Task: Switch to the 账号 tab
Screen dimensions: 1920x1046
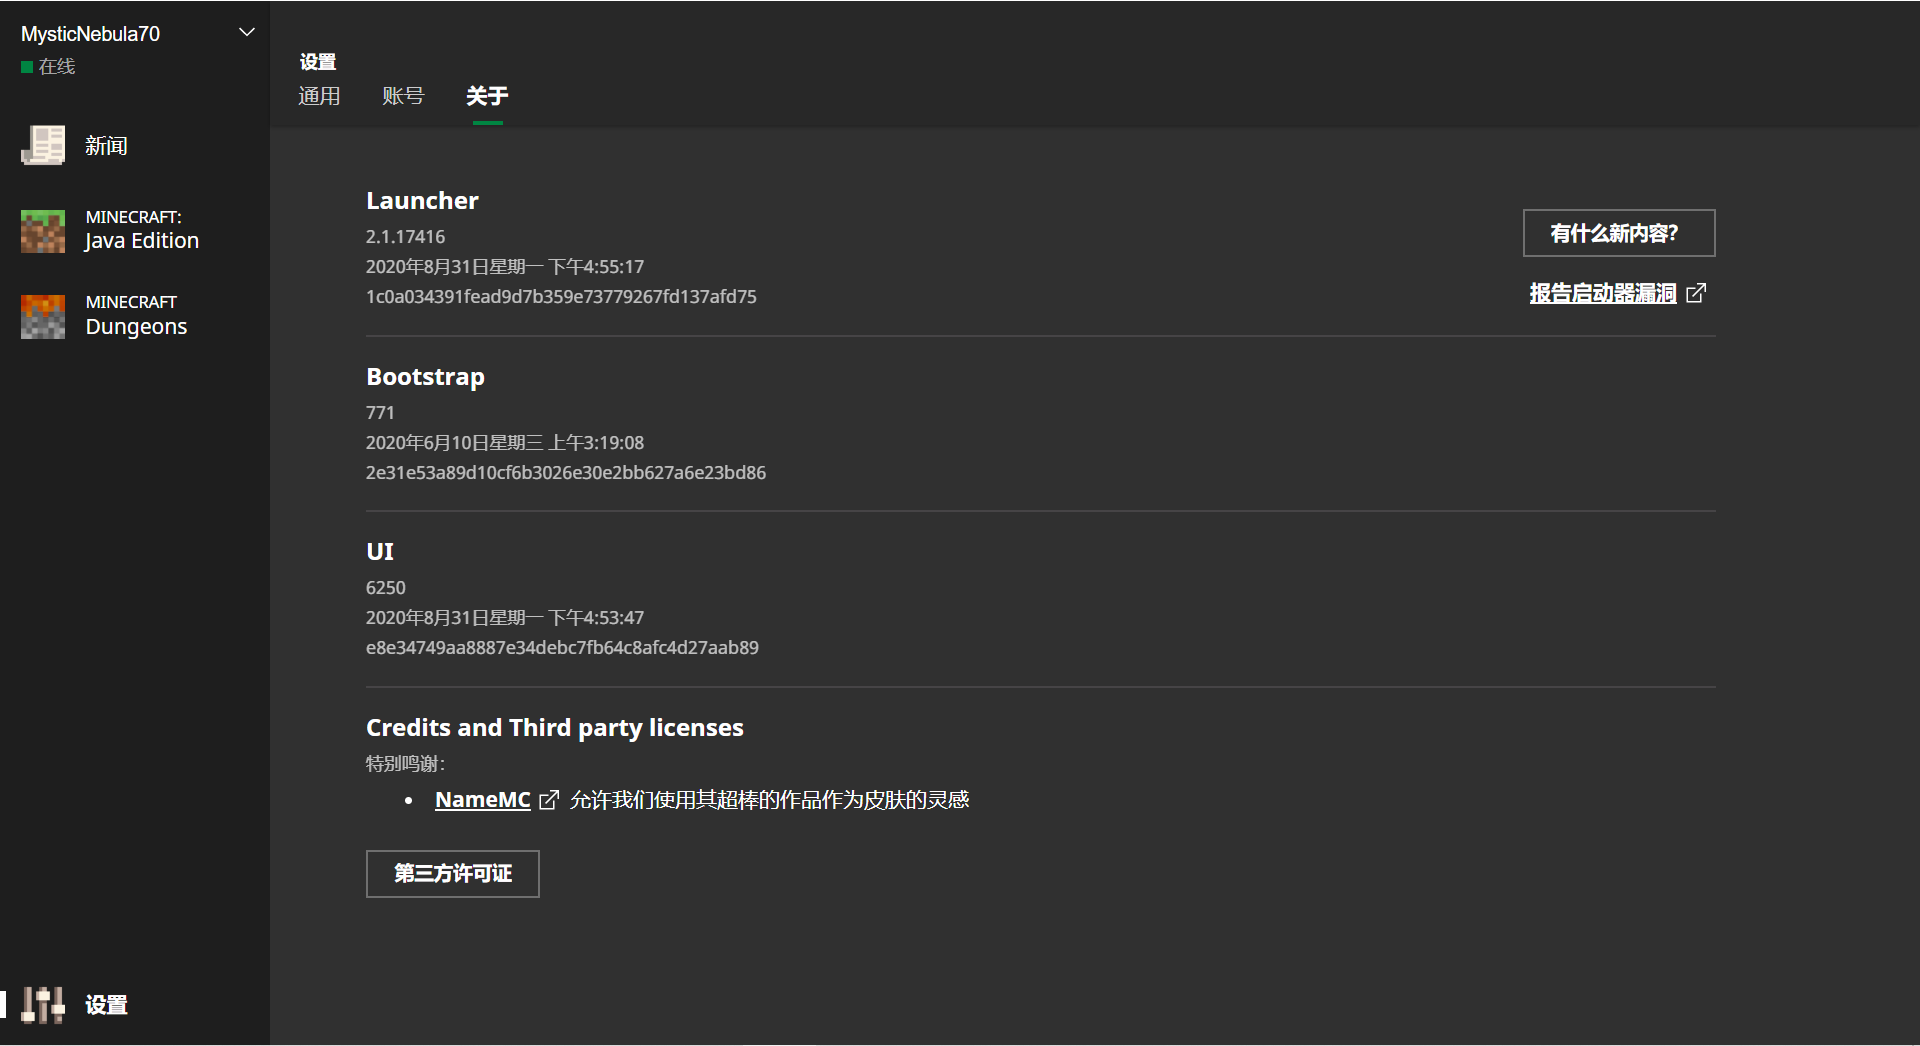Action: (403, 96)
